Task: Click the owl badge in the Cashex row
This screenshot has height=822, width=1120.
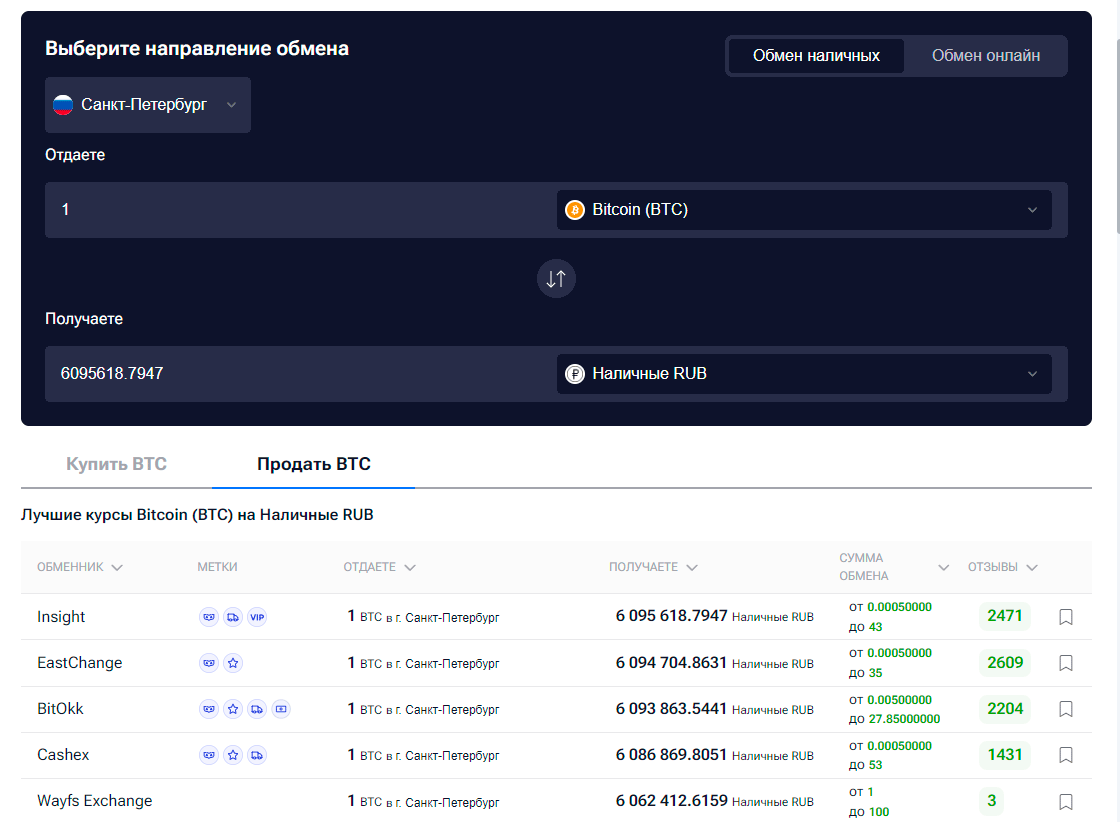Action: pos(209,755)
